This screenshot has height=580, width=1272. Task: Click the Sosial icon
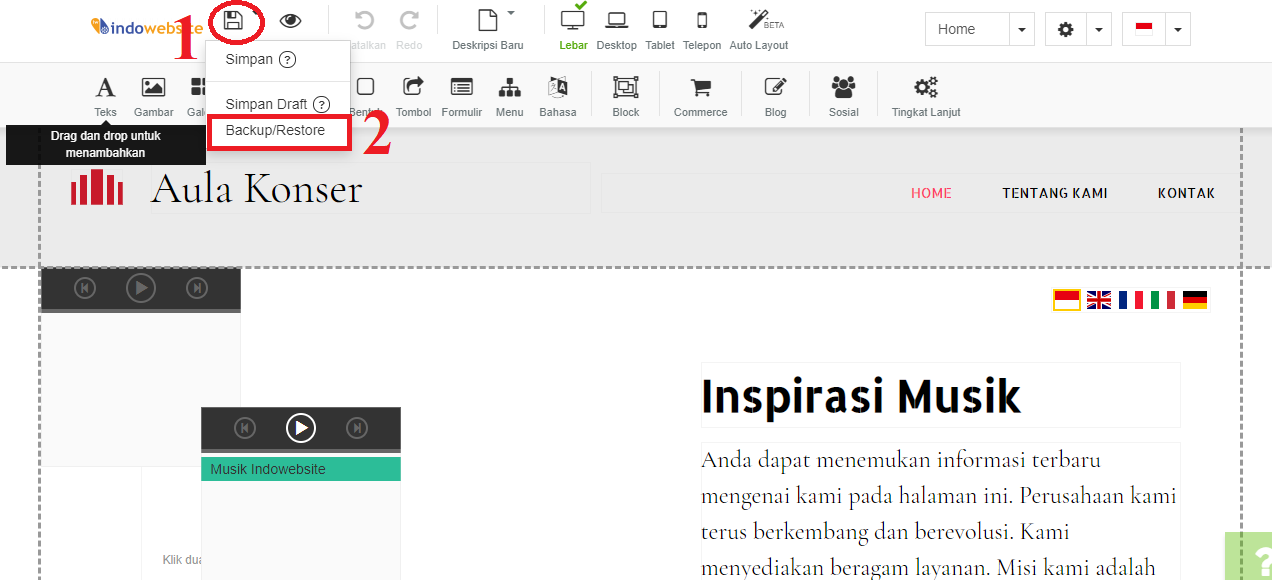(x=843, y=95)
